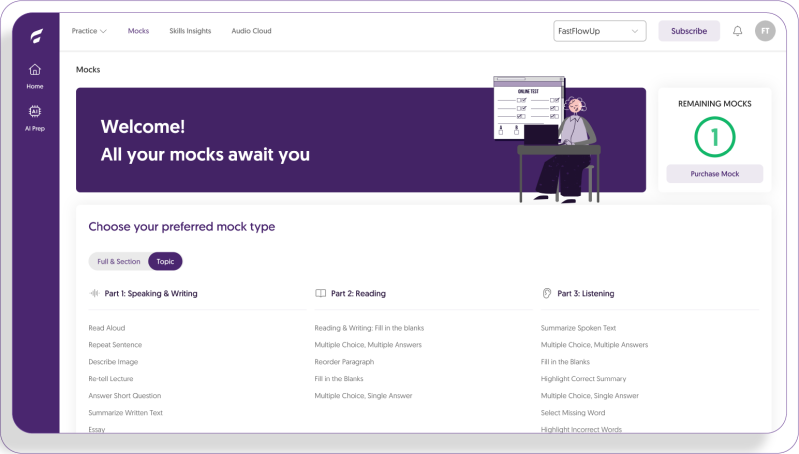This screenshot has height=454, width=799.
Task: Expand the Practice dropdown menu
Action: coord(89,31)
